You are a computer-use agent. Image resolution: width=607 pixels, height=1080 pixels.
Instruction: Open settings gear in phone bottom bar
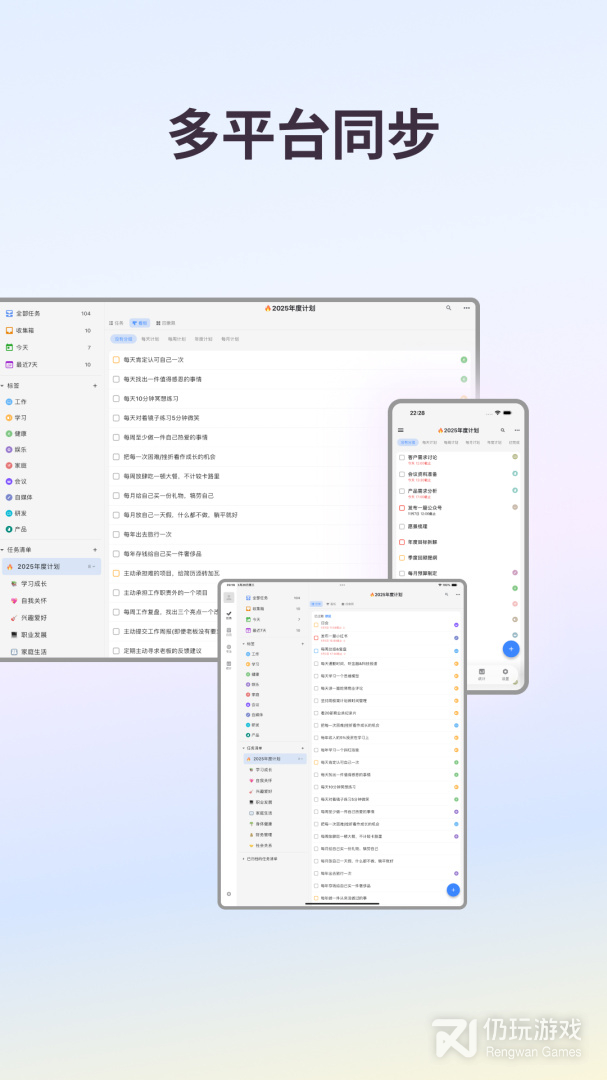pyautogui.click(x=505, y=673)
